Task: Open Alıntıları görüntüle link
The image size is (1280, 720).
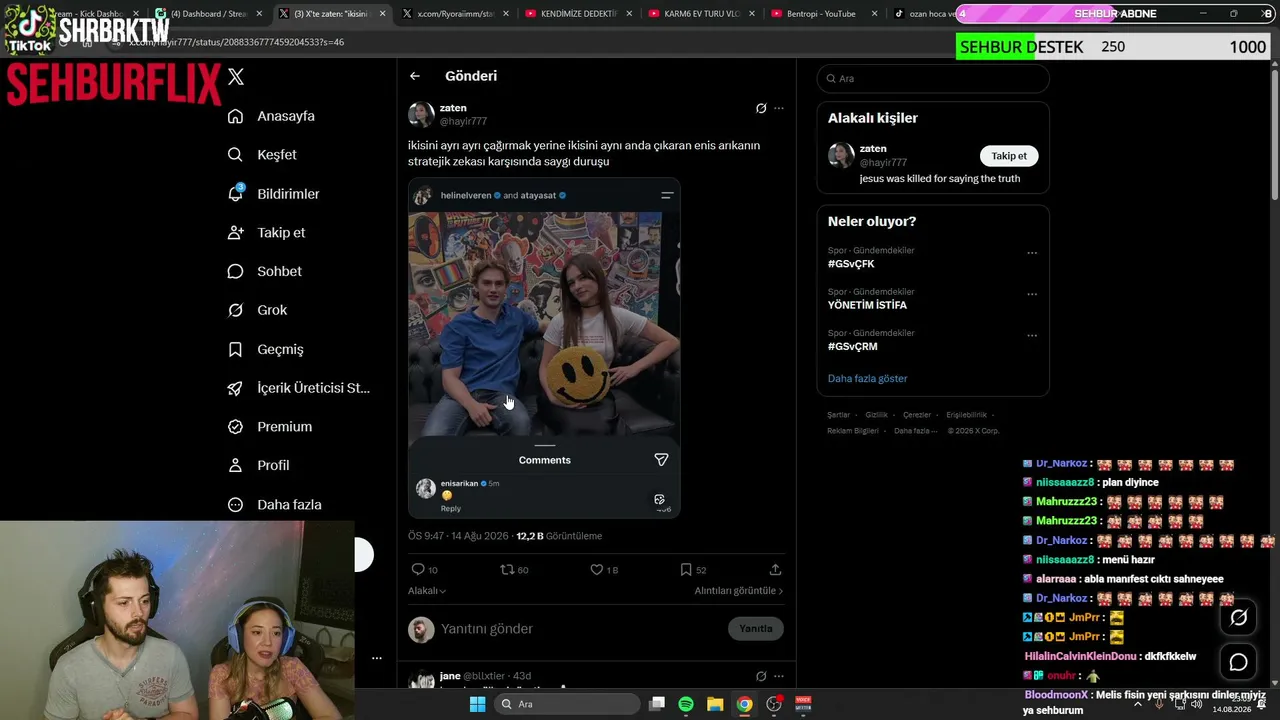Action: [x=739, y=591]
